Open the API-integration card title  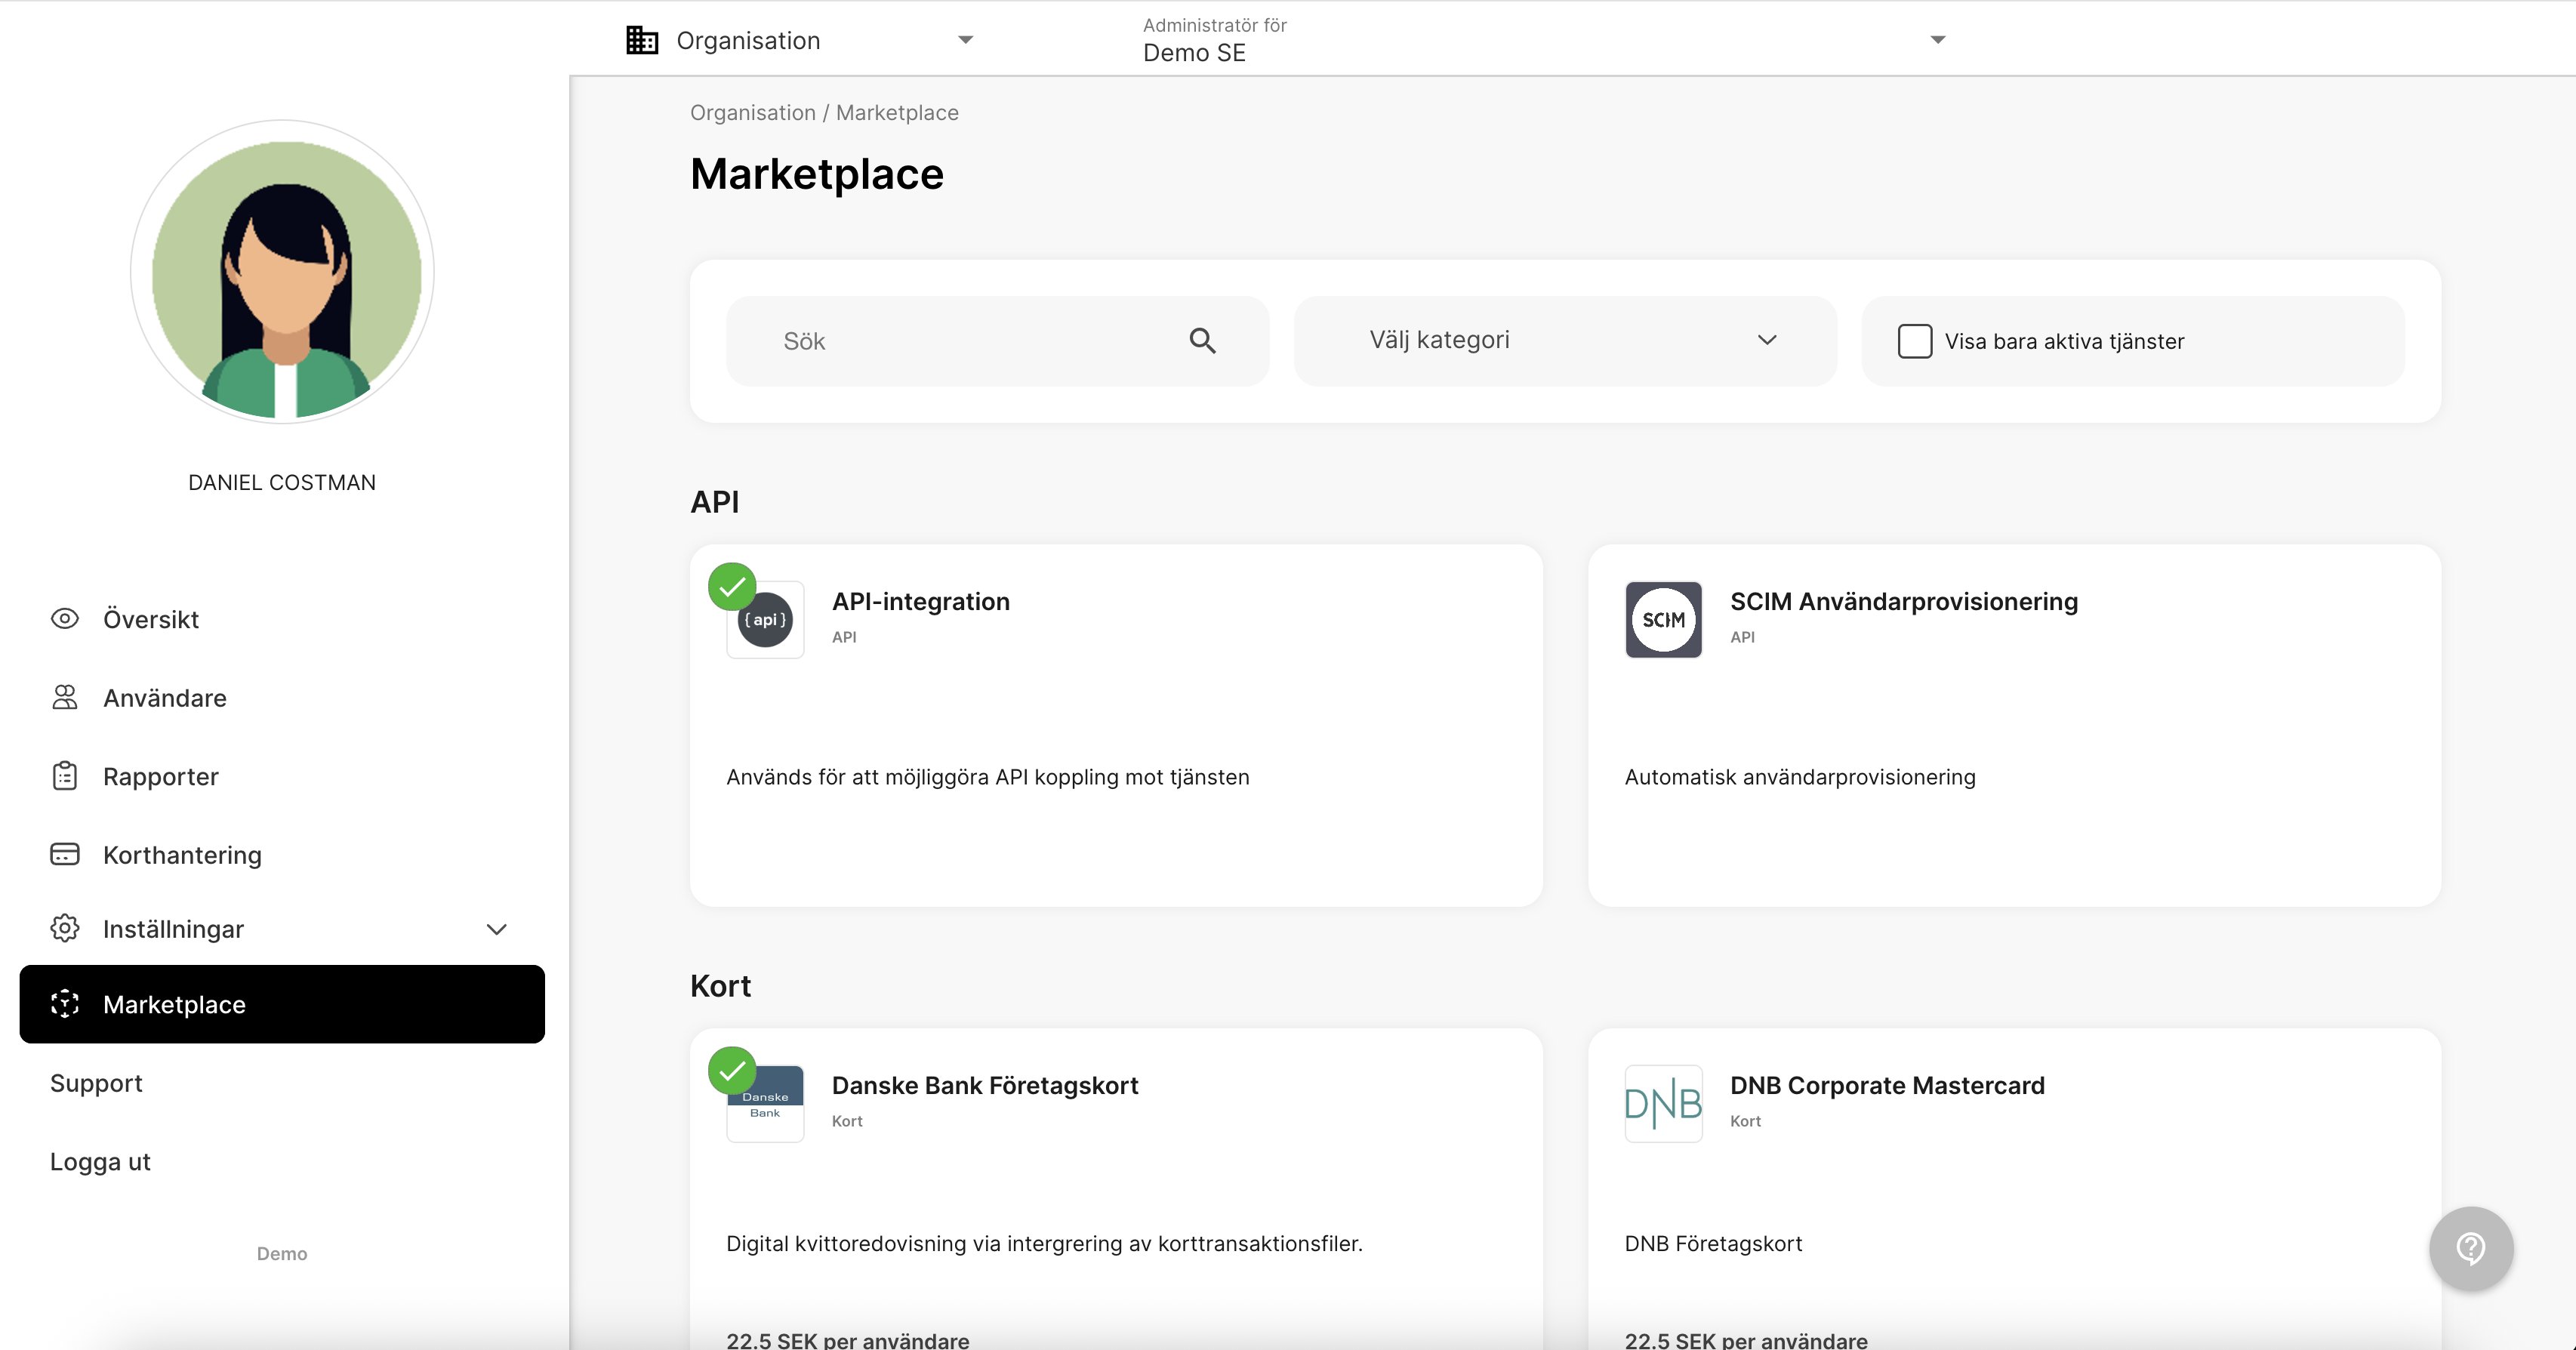point(921,601)
